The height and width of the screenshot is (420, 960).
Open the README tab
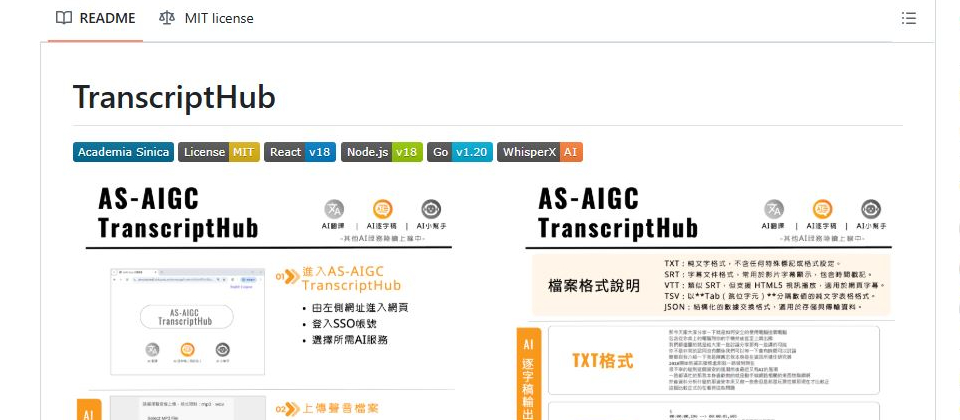coord(96,18)
